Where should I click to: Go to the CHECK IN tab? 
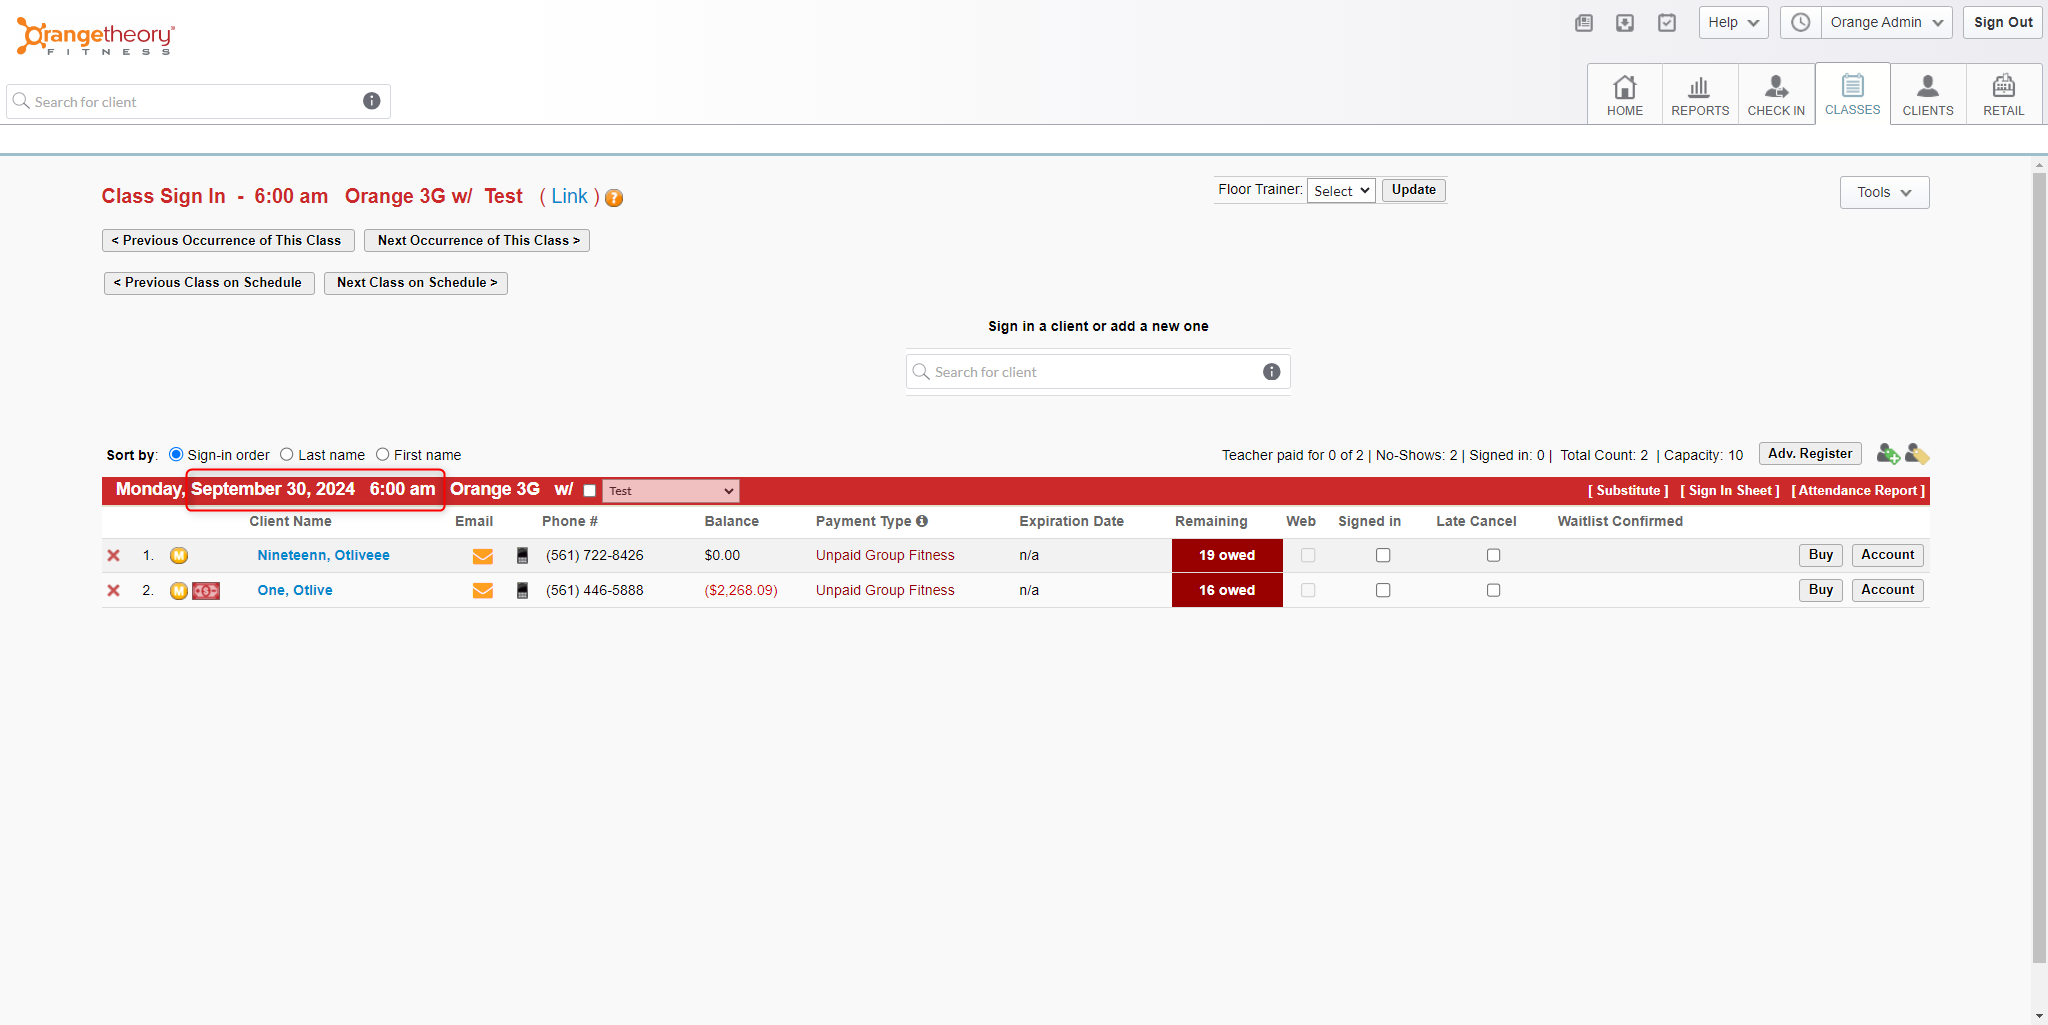(x=1776, y=95)
